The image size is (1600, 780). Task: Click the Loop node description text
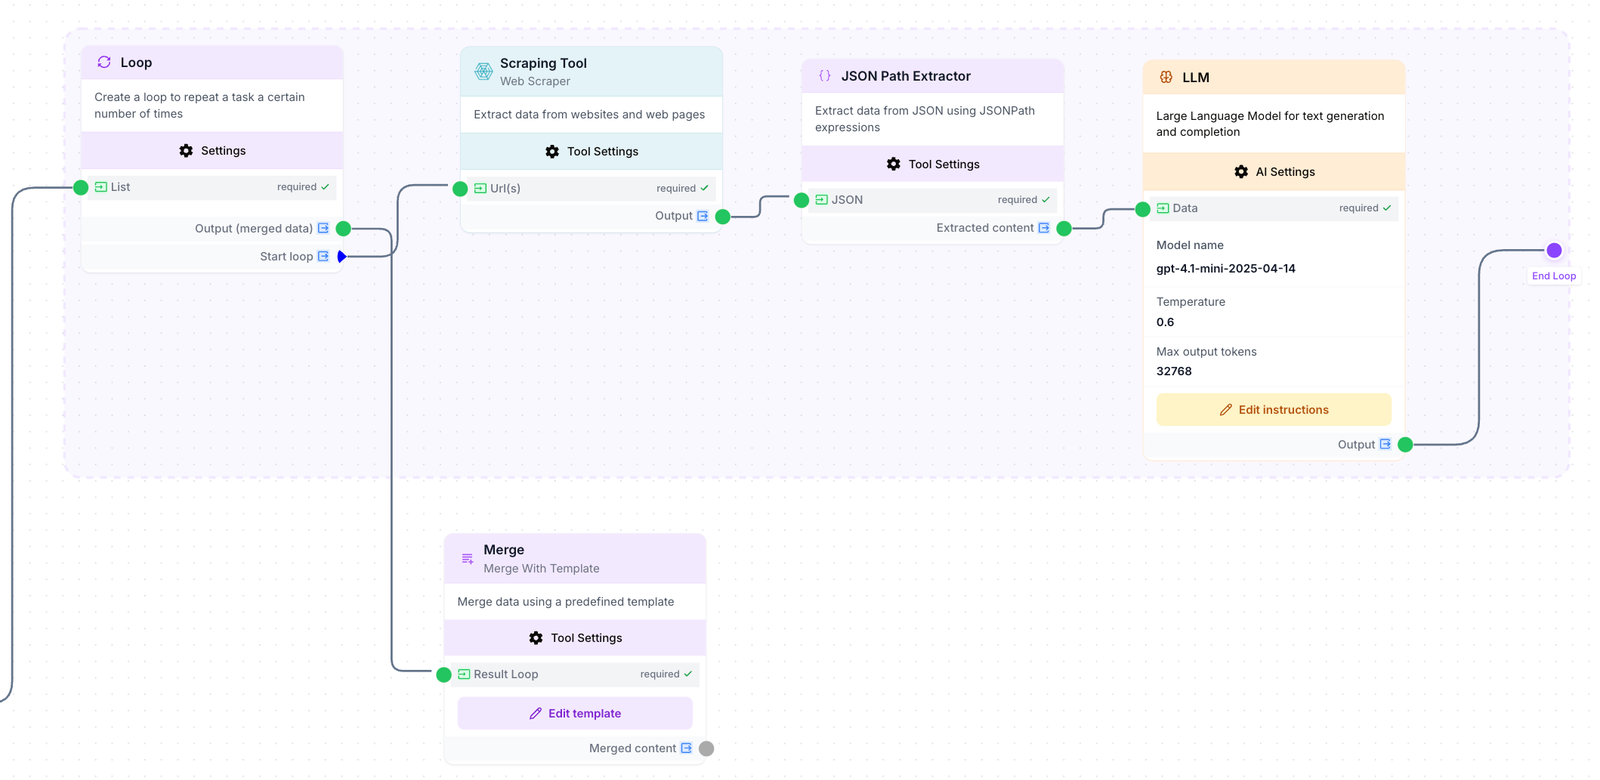point(200,105)
